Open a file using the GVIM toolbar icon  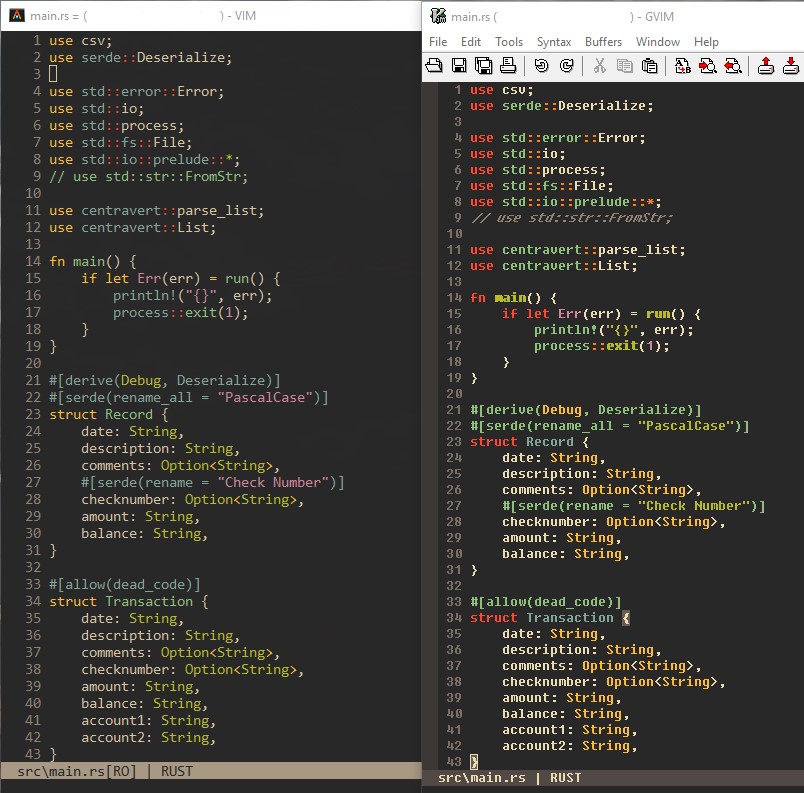[x=432, y=65]
